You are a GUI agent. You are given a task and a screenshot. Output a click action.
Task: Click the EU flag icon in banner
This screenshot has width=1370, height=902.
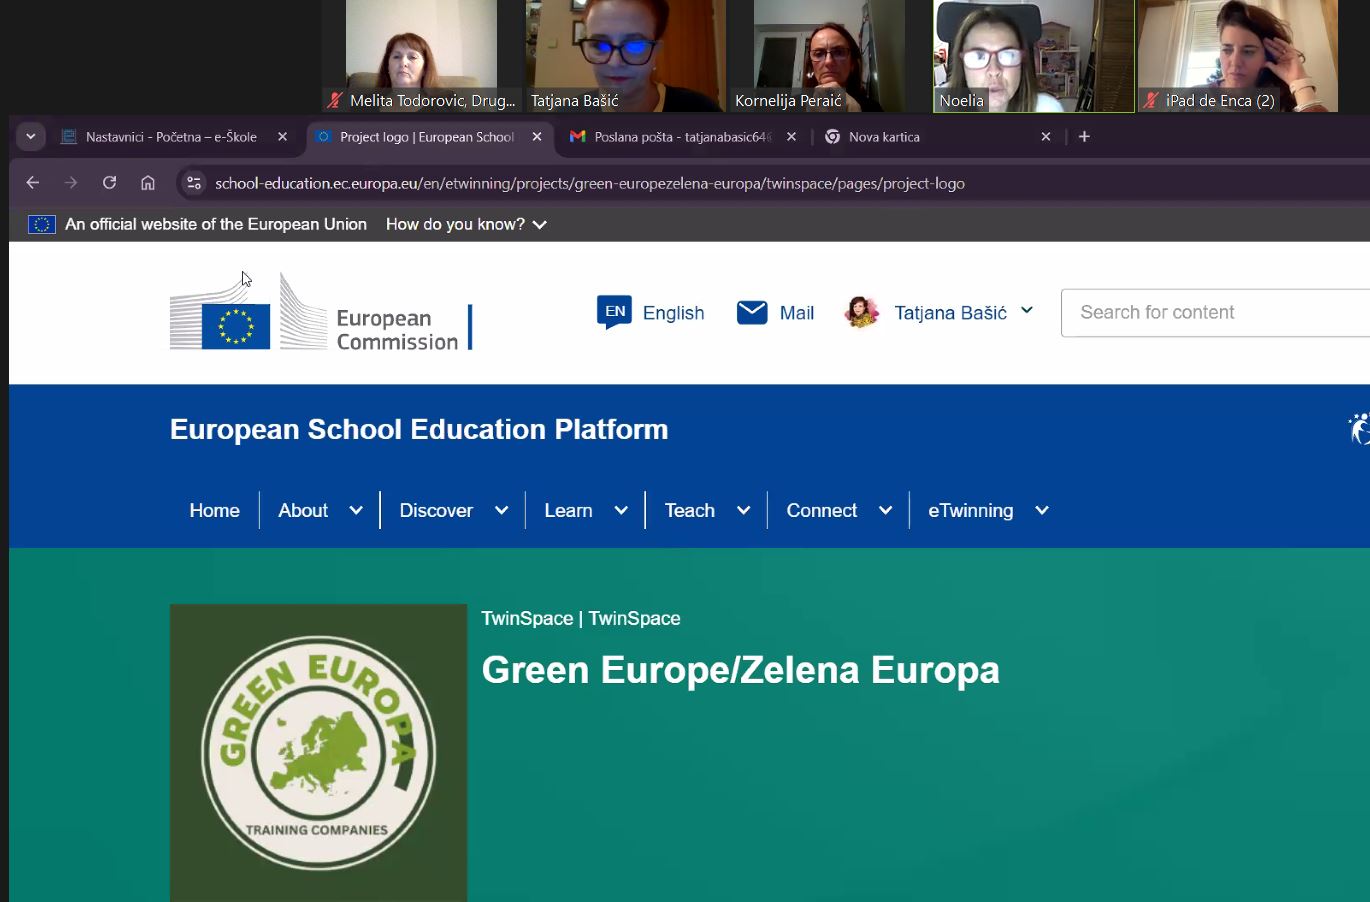[x=41, y=224]
